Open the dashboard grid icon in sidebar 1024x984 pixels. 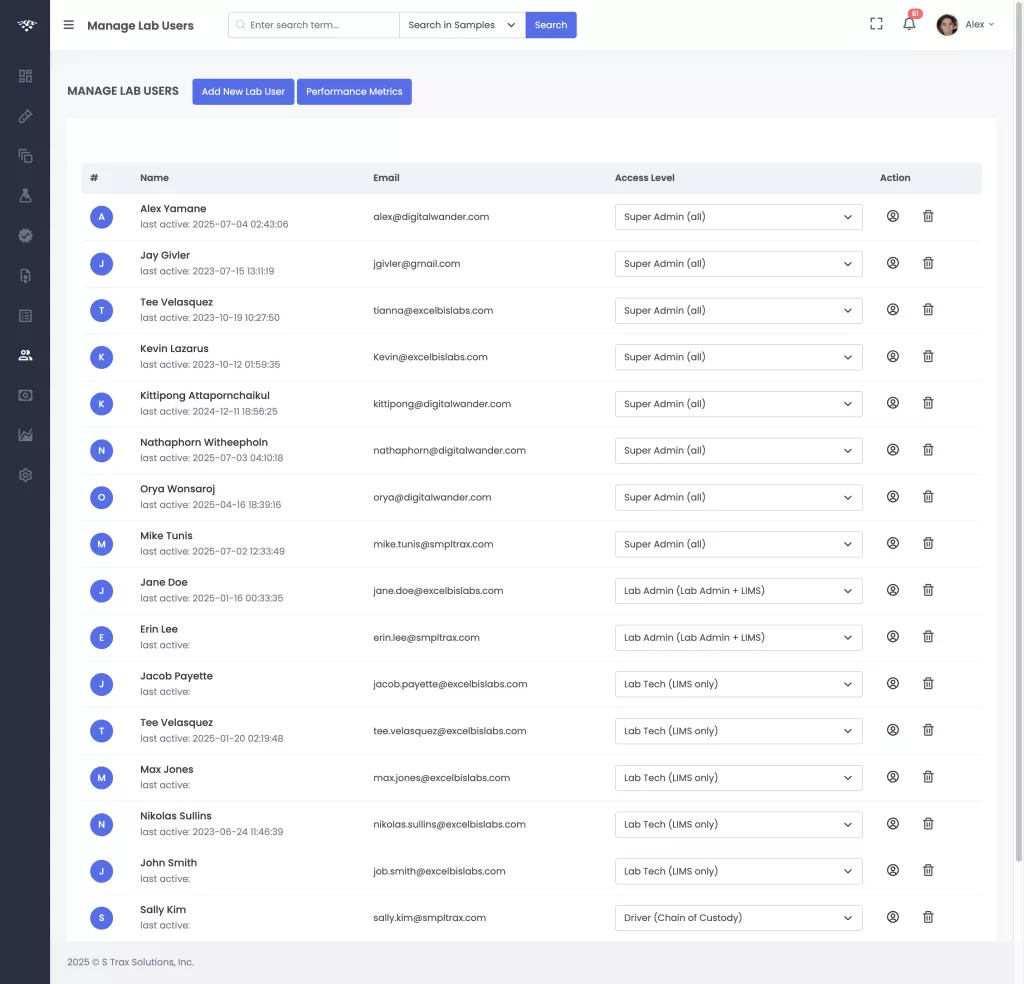tap(25, 76)
